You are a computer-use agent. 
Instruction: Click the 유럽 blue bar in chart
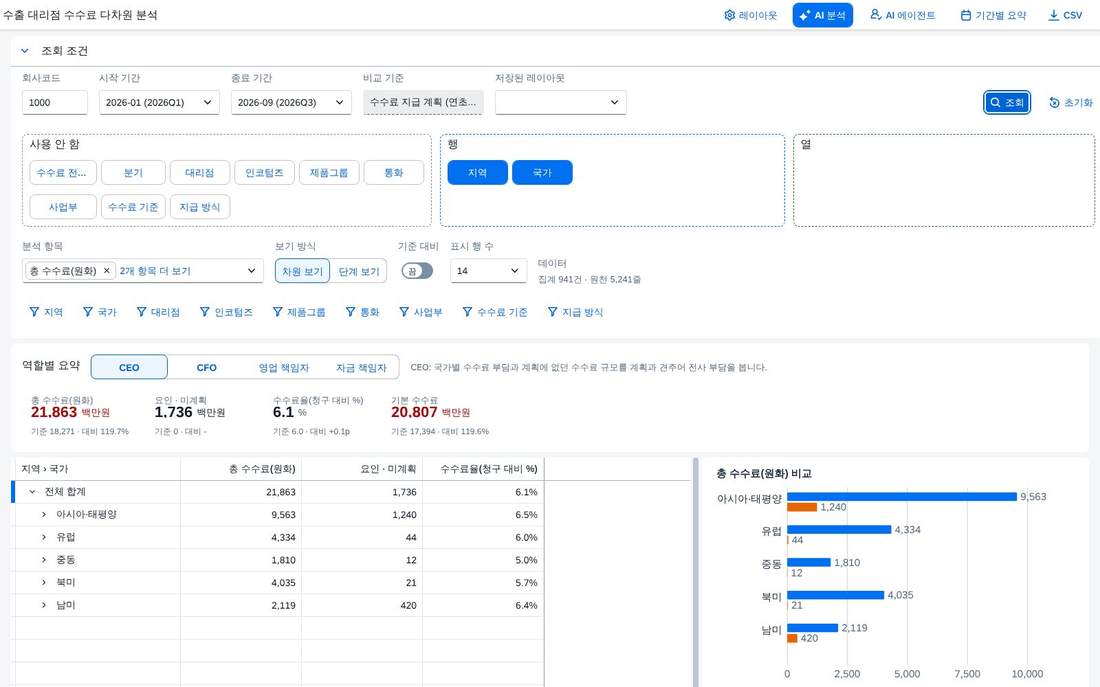(x=839, y=529)
